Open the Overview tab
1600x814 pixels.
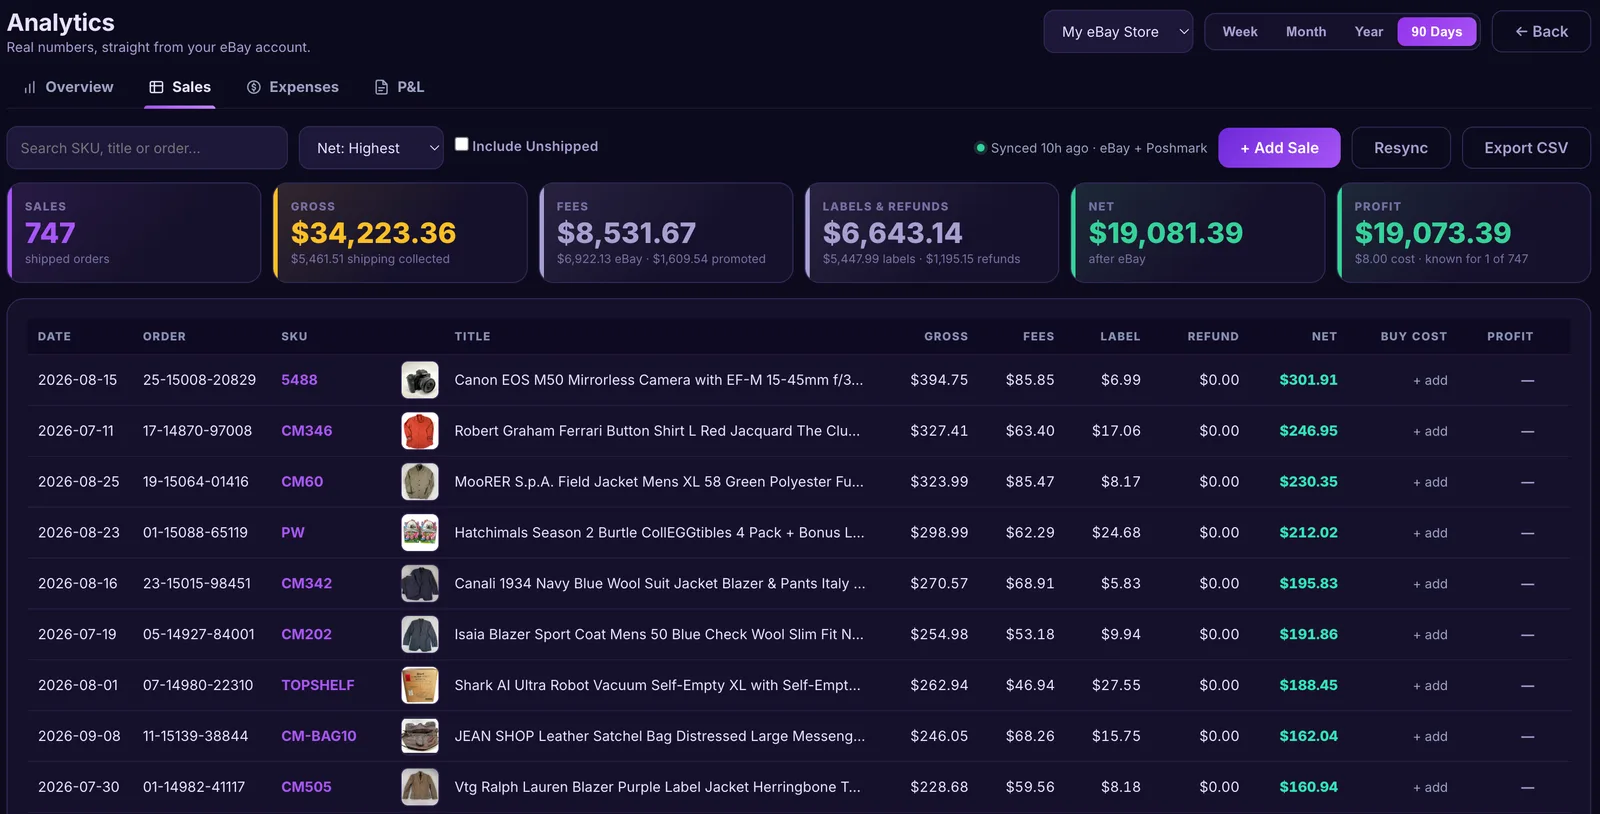[68, 87]
